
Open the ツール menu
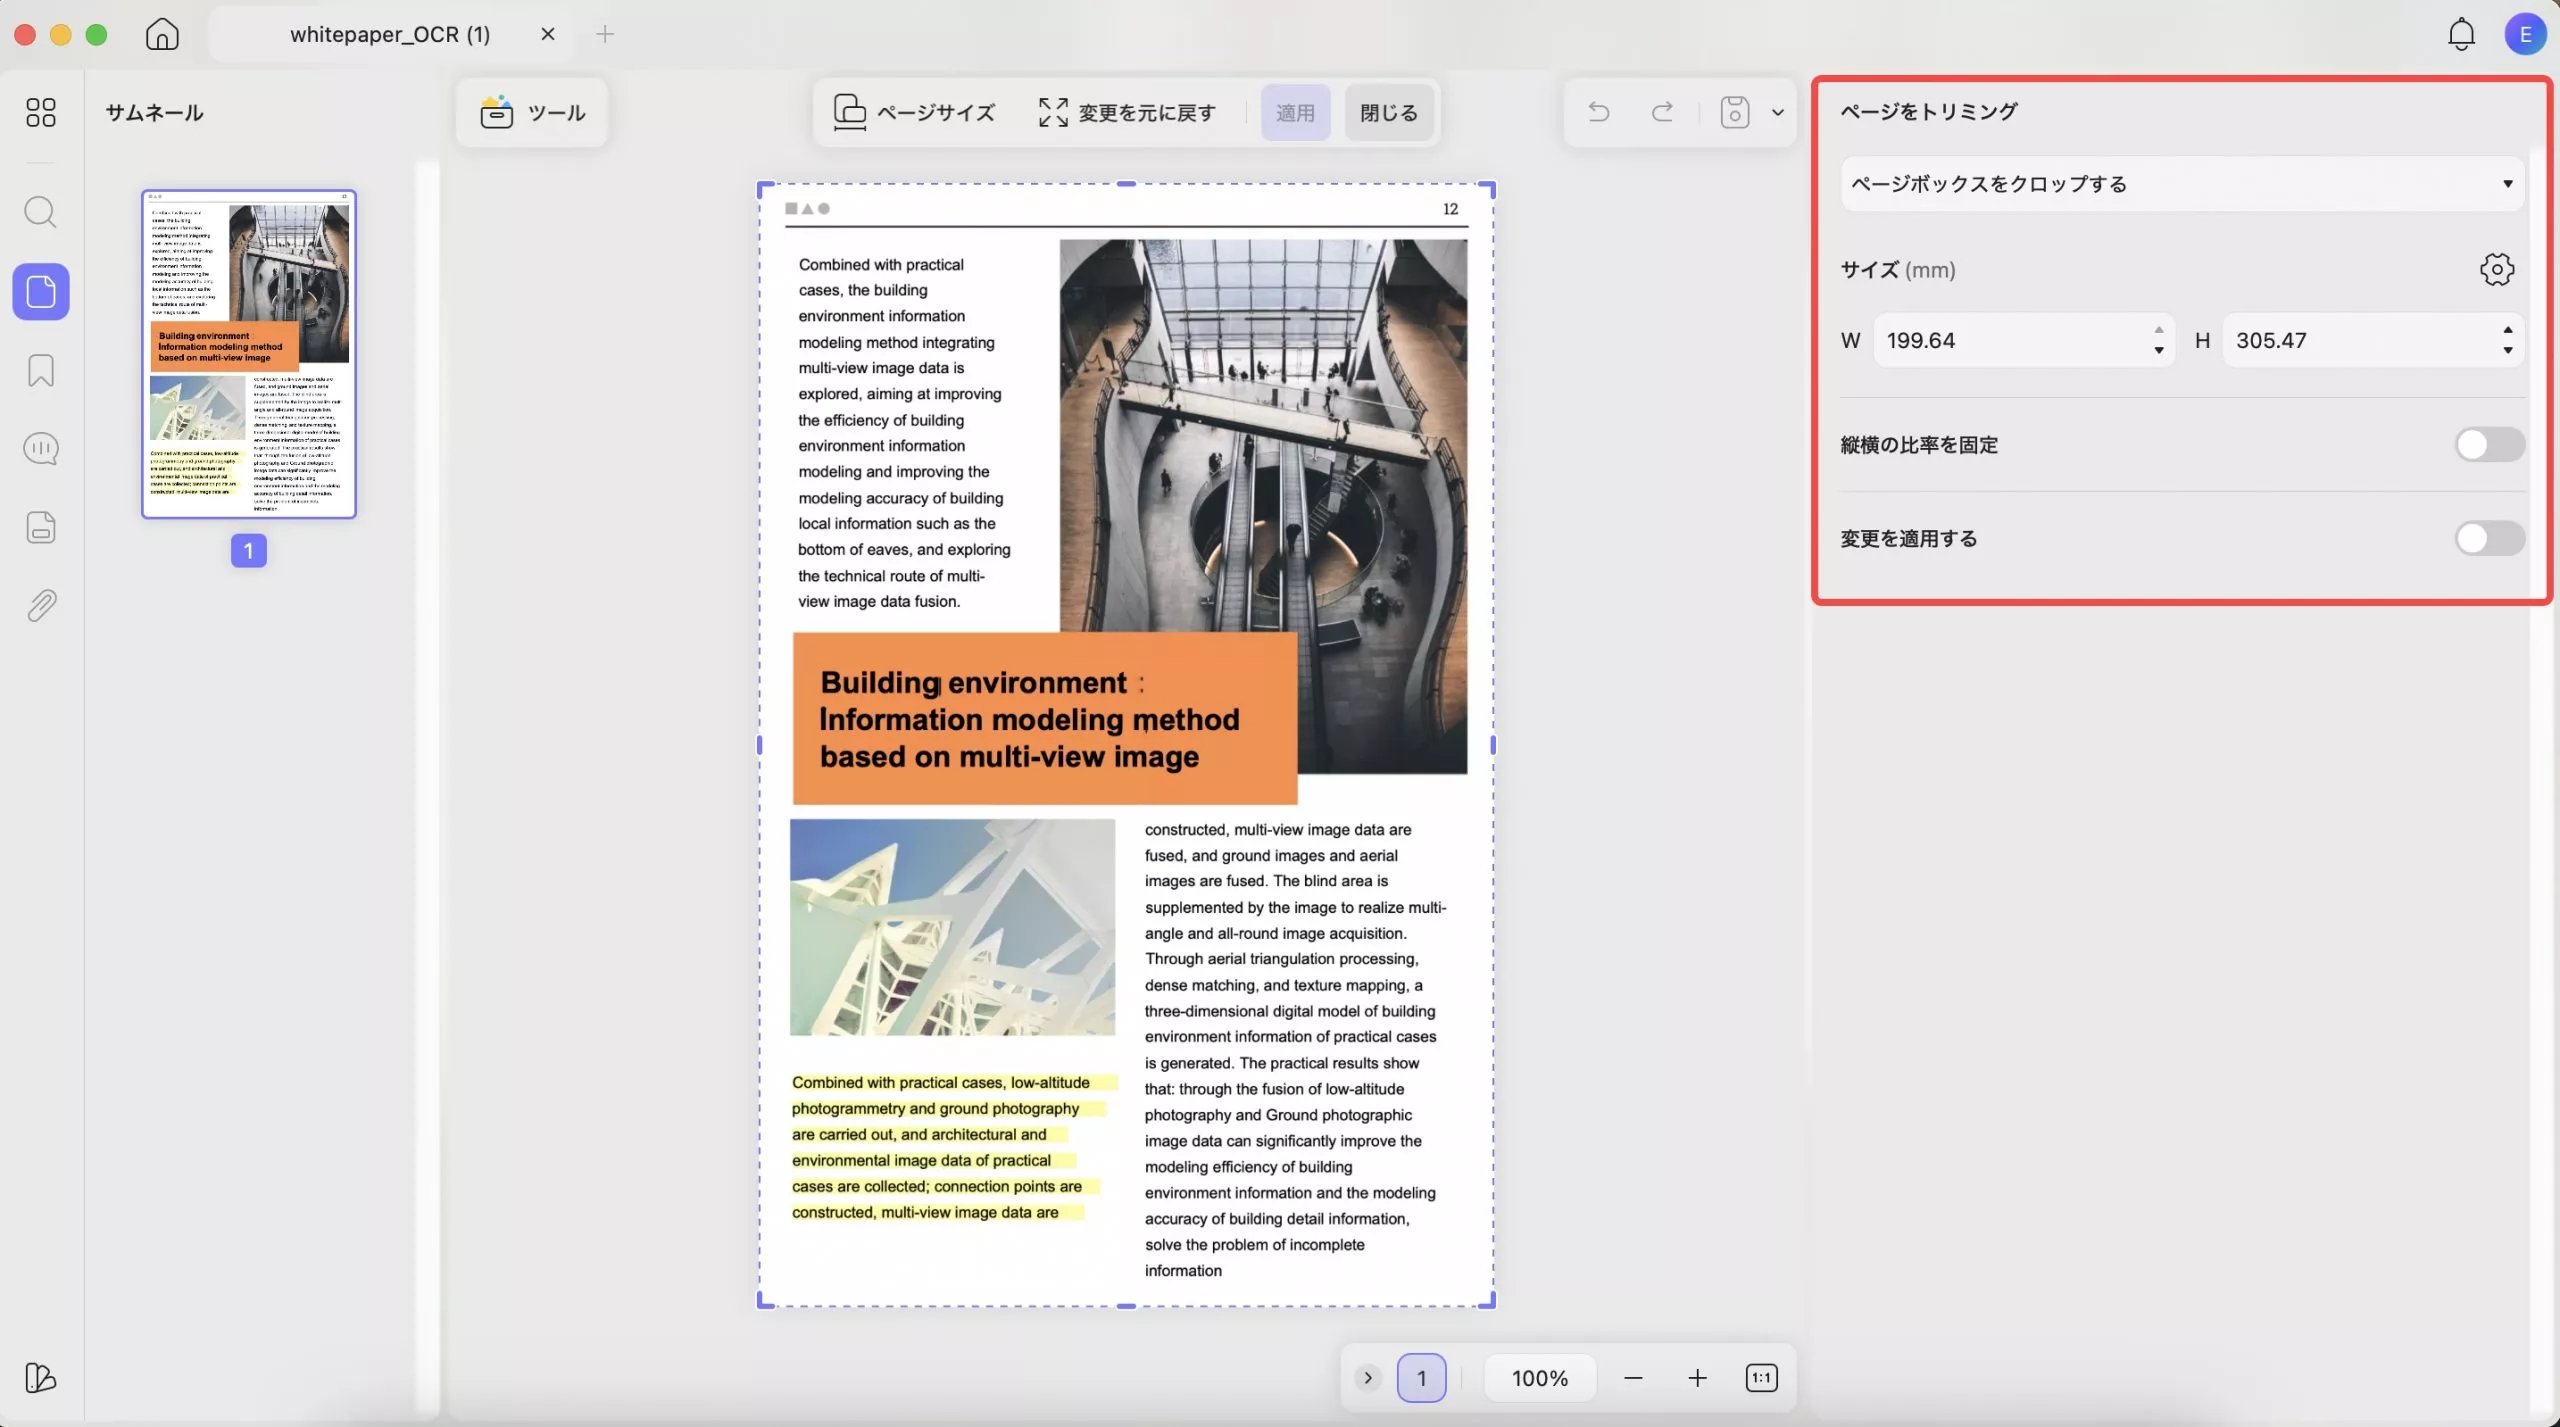point(532,113)
